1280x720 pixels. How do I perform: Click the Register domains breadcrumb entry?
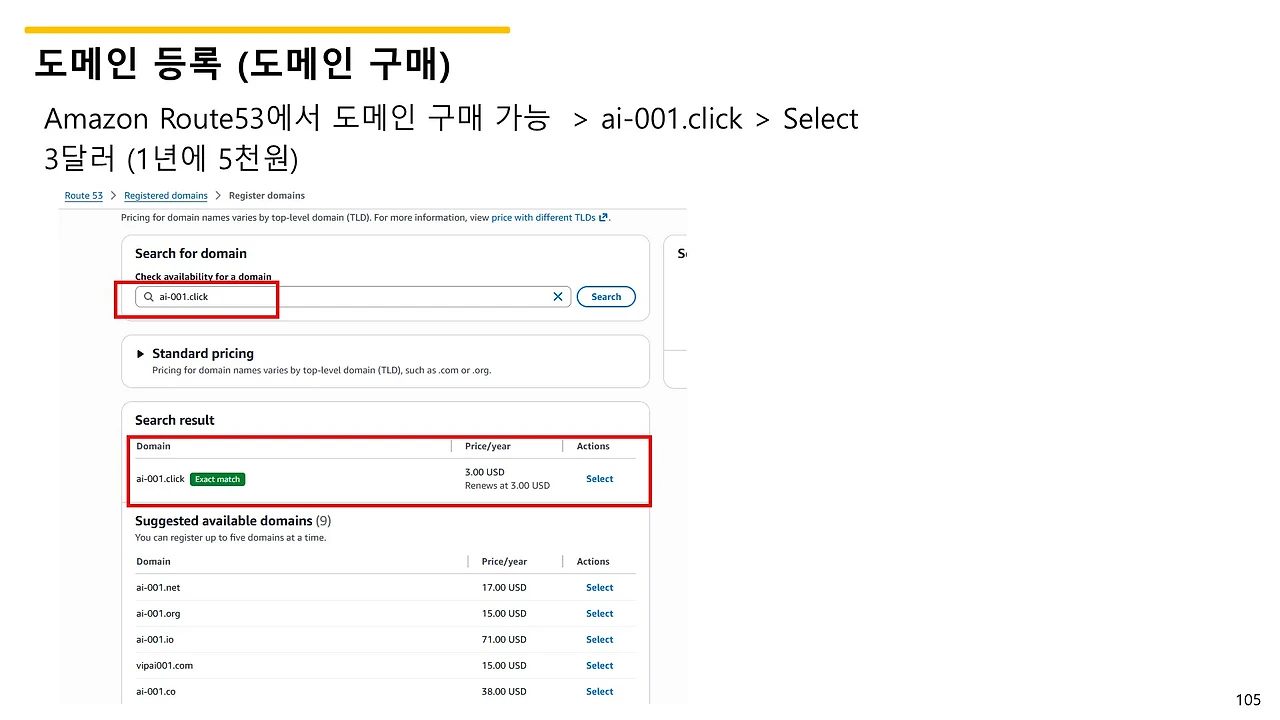click(266, 195)
